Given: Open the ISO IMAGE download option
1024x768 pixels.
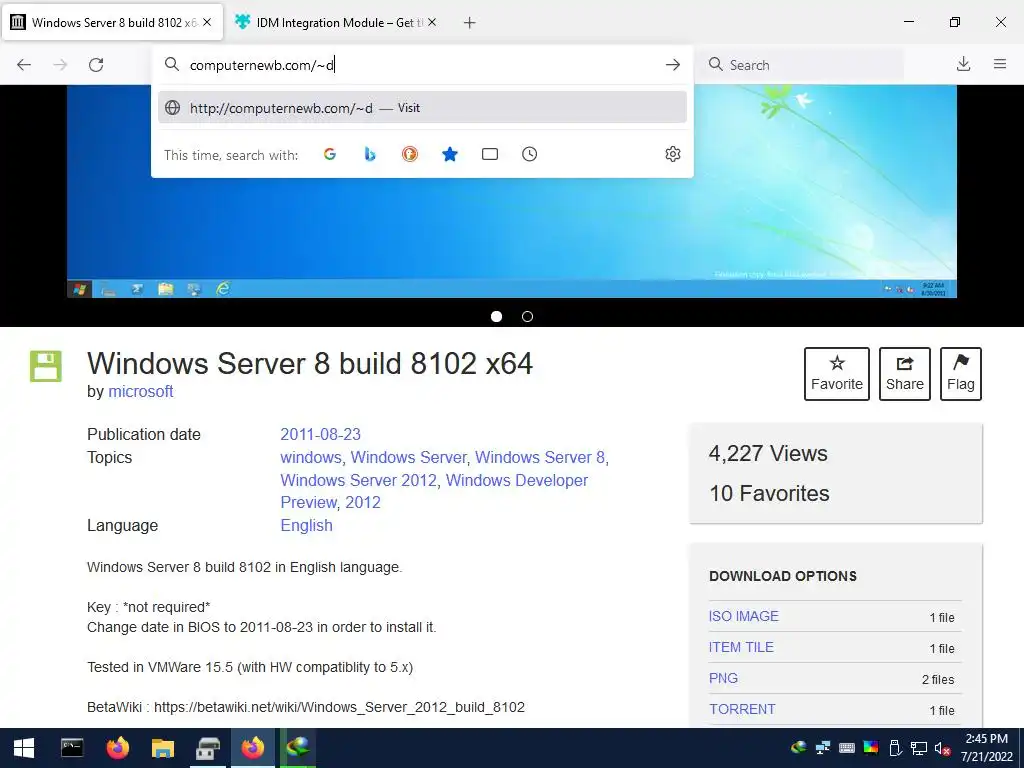Looking at the screenshot, I should [x=744, y=616].
